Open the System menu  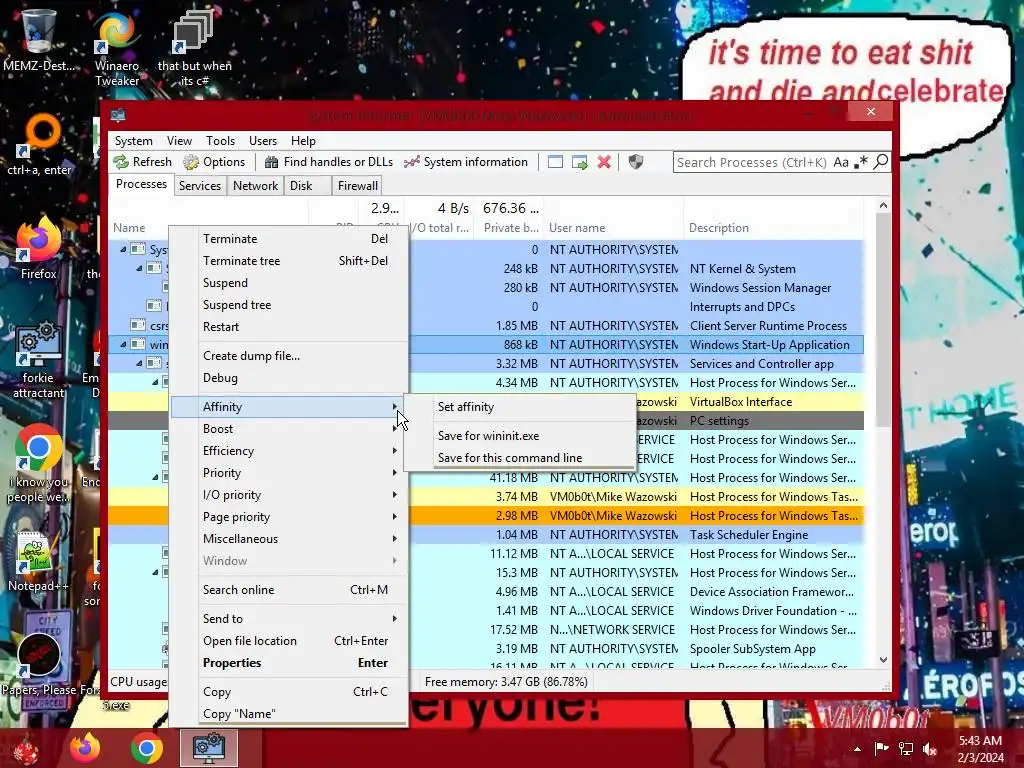[133, 140]
